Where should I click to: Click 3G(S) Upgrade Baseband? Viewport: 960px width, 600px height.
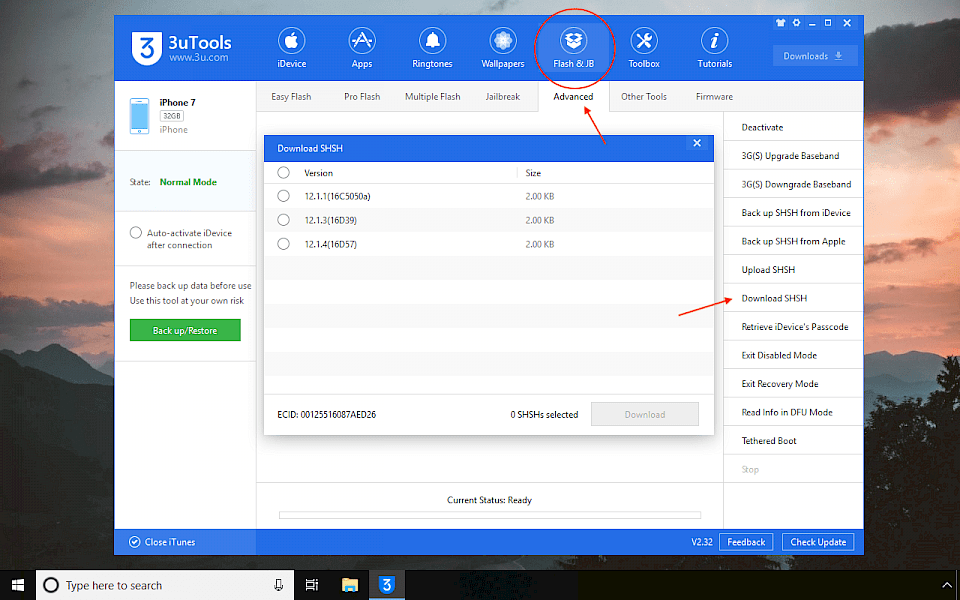point(793,156)
